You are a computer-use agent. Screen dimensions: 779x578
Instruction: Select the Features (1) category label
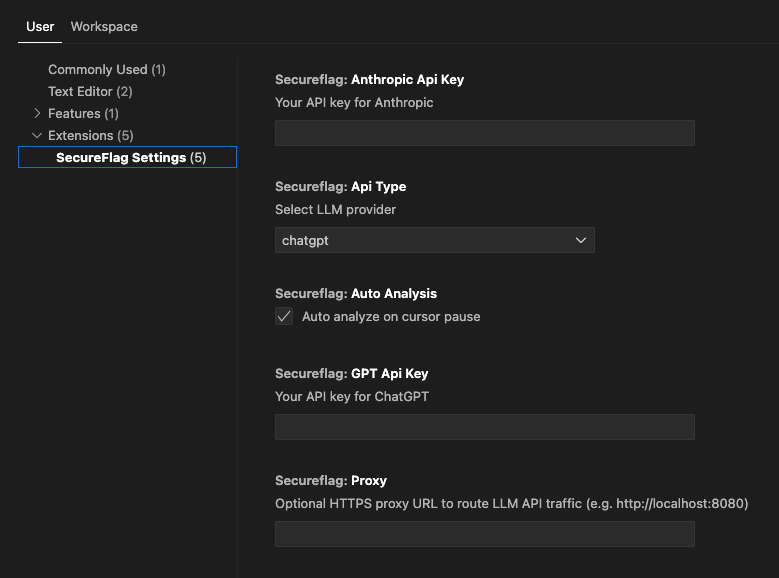83,113
